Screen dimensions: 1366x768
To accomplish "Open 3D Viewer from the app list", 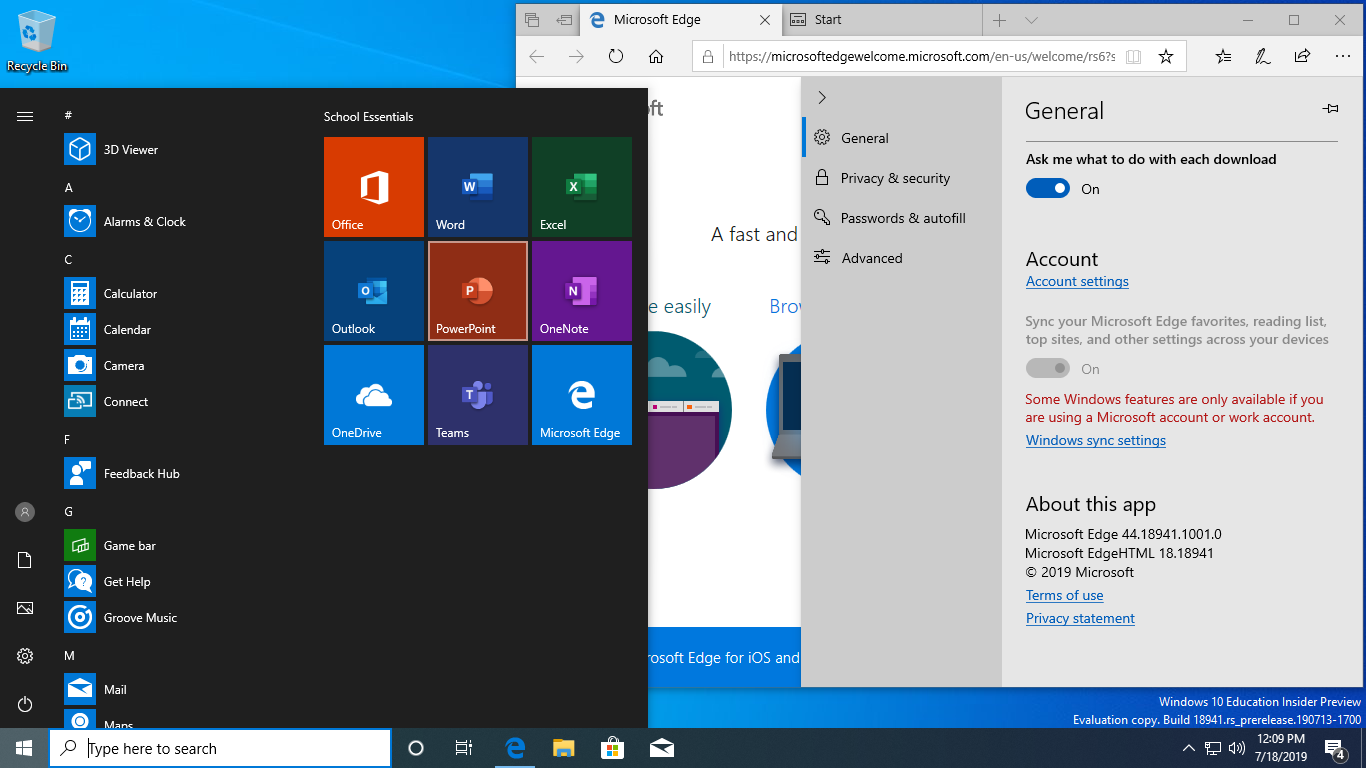I will 180,150.
